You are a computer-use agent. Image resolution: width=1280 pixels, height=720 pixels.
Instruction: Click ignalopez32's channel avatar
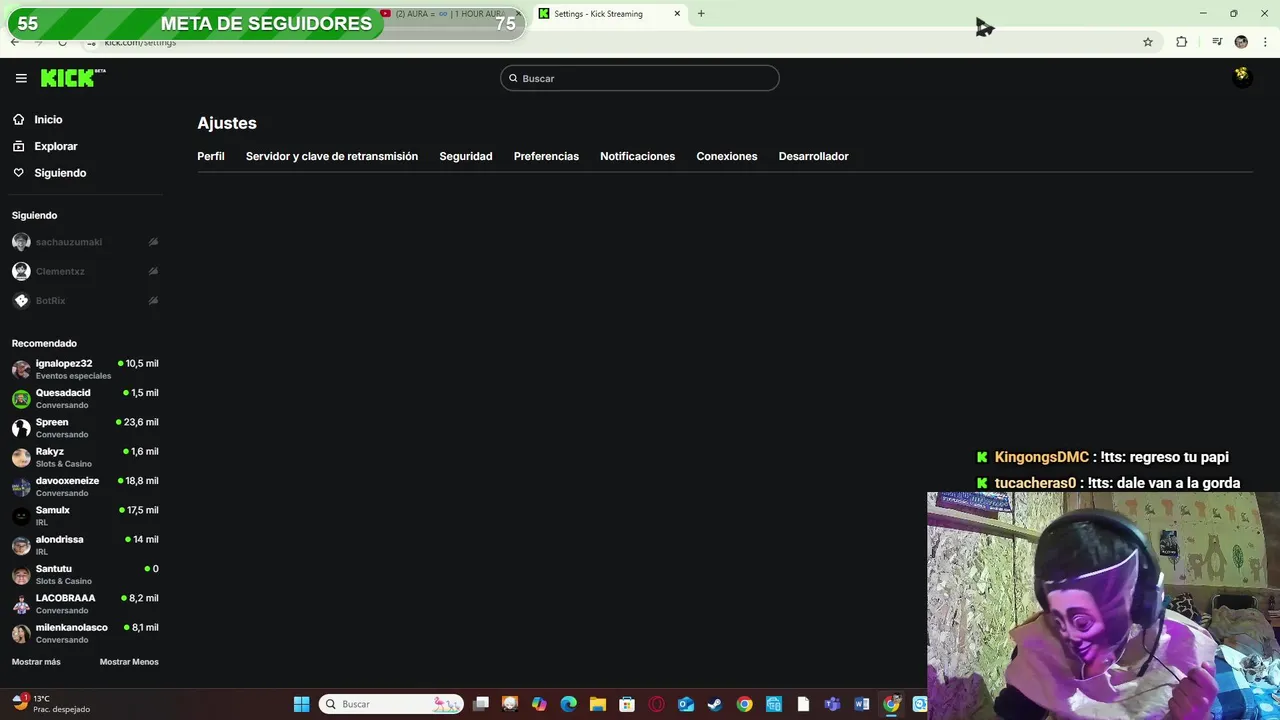tap(21, 369)
